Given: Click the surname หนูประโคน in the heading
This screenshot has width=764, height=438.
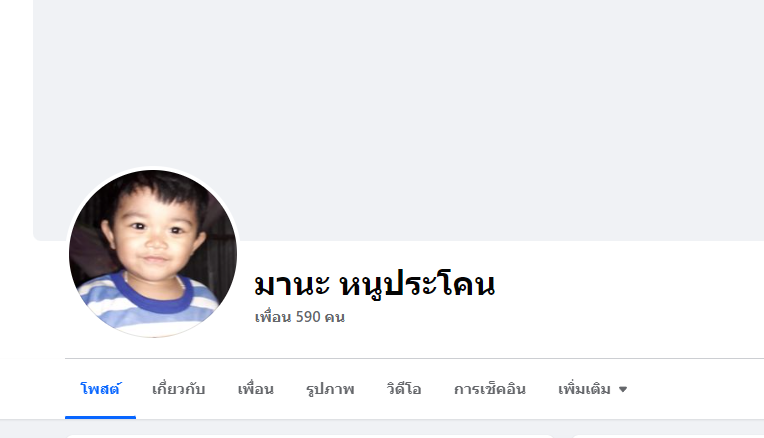Looking at the screenshot, I should coord(417,284).
